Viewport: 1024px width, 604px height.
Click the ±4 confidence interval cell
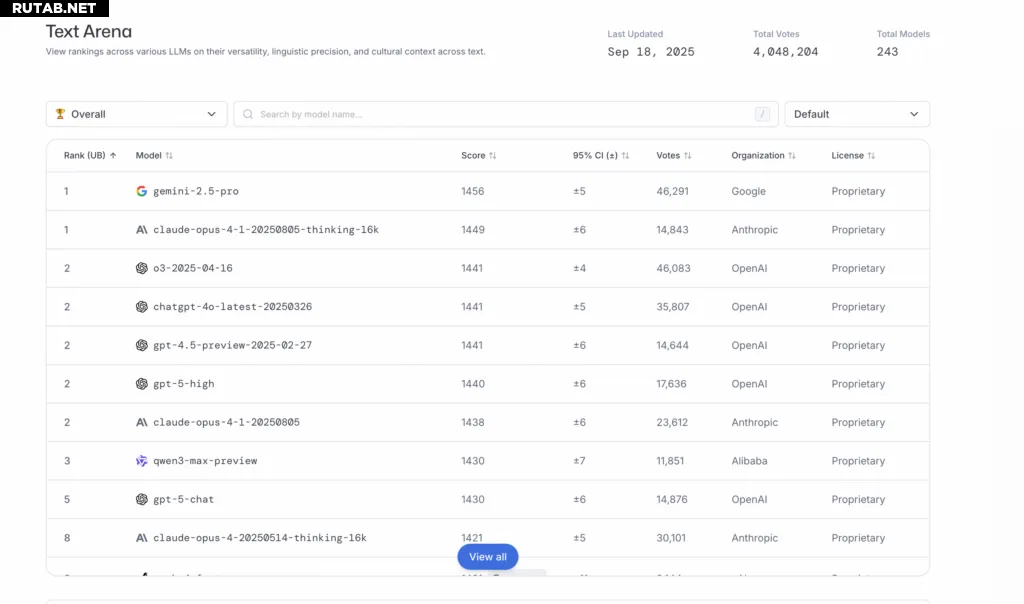579,268
